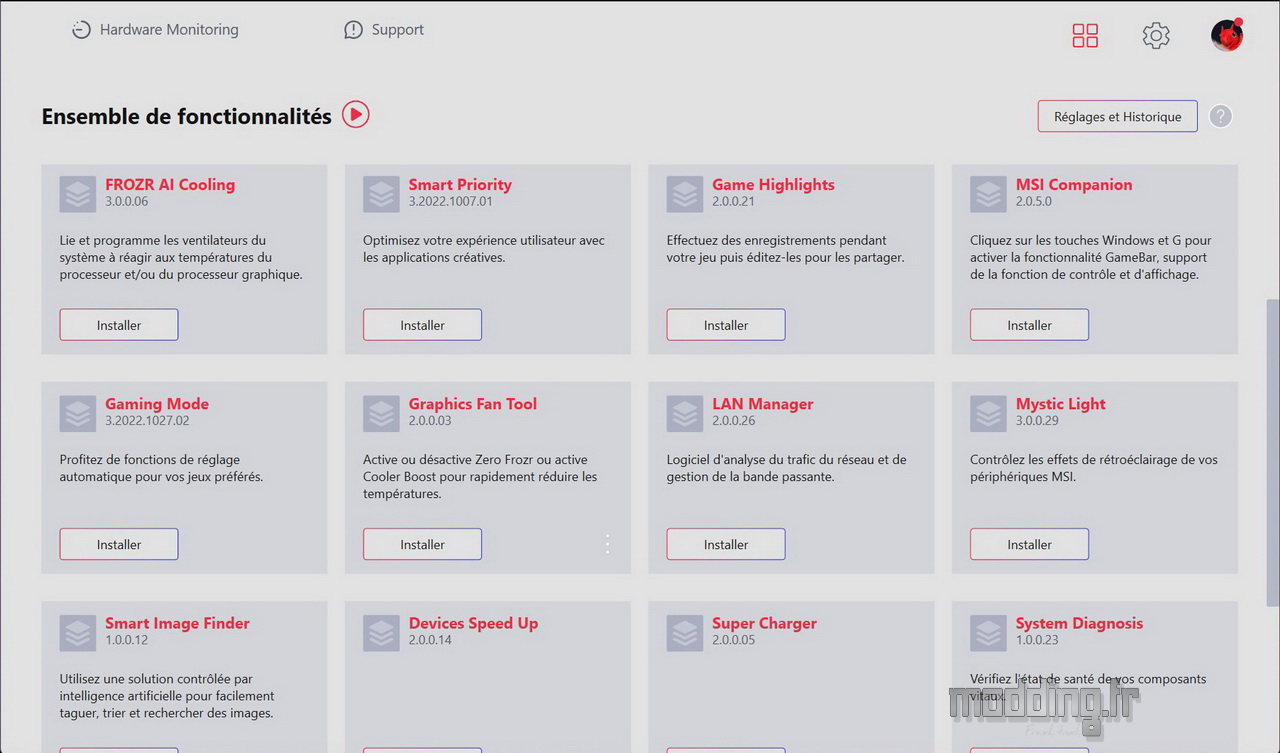Viewport: 1280px width, 753px height.
Task: Install FROZR AI Cooling
Action: [x=119, y=325]
